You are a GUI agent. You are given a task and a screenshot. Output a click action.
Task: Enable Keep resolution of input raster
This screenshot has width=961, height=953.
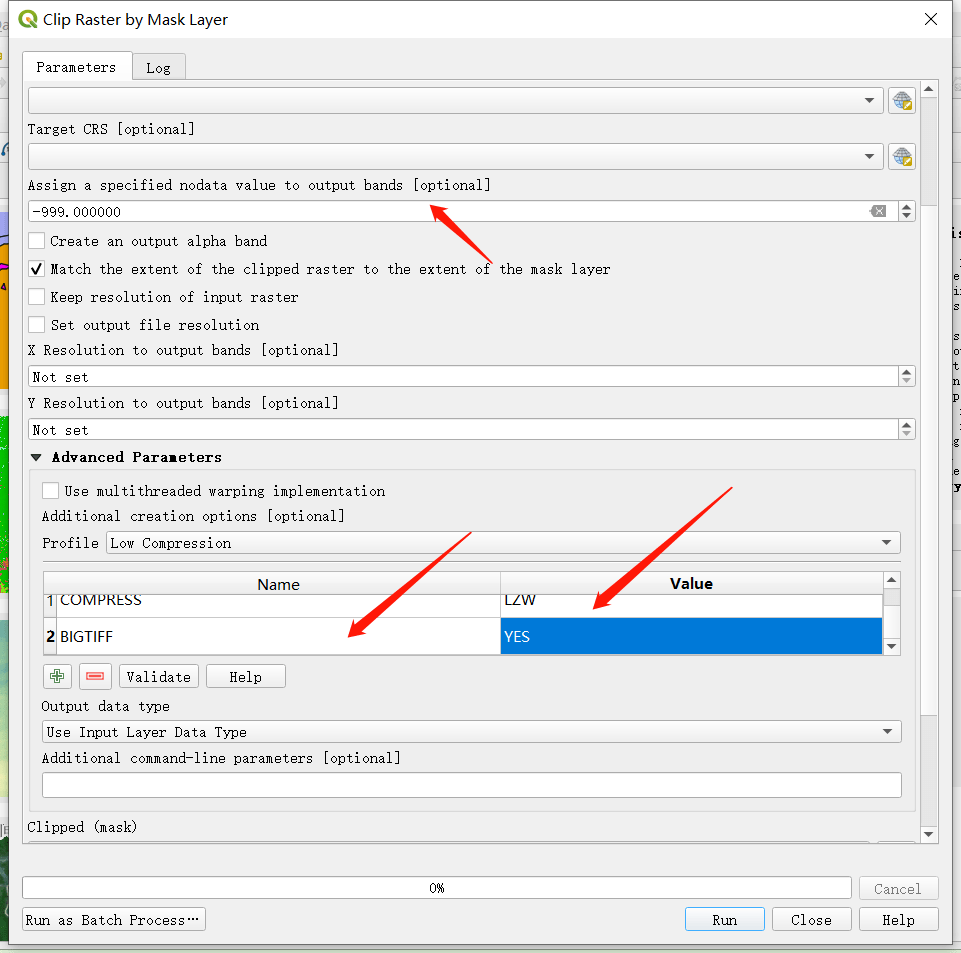pyautogui.click(x=37, y=297)
